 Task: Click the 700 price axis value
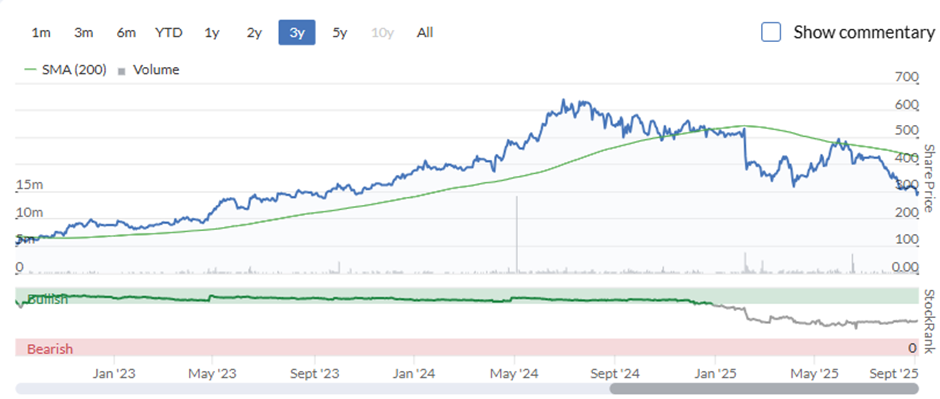coord(906,77)
